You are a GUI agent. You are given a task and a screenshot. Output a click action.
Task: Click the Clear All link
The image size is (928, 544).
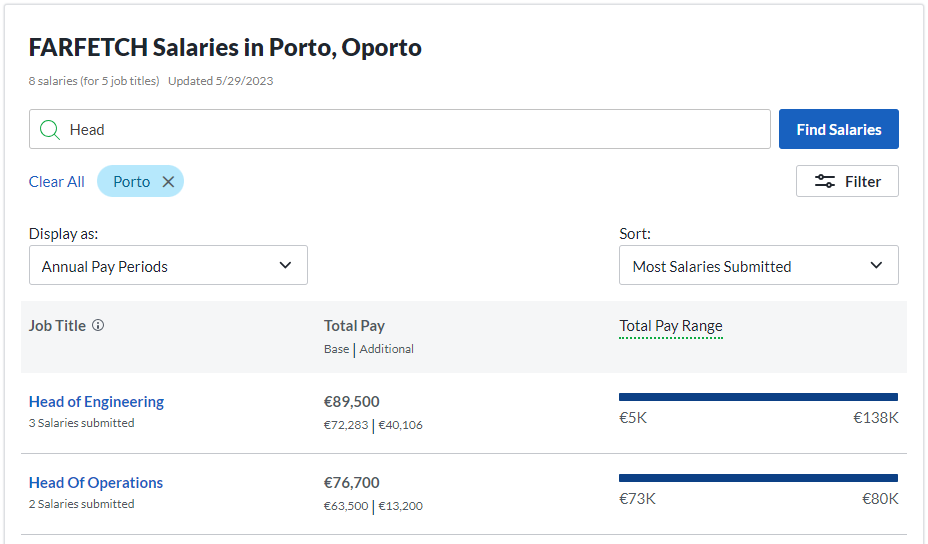(57, 182)
